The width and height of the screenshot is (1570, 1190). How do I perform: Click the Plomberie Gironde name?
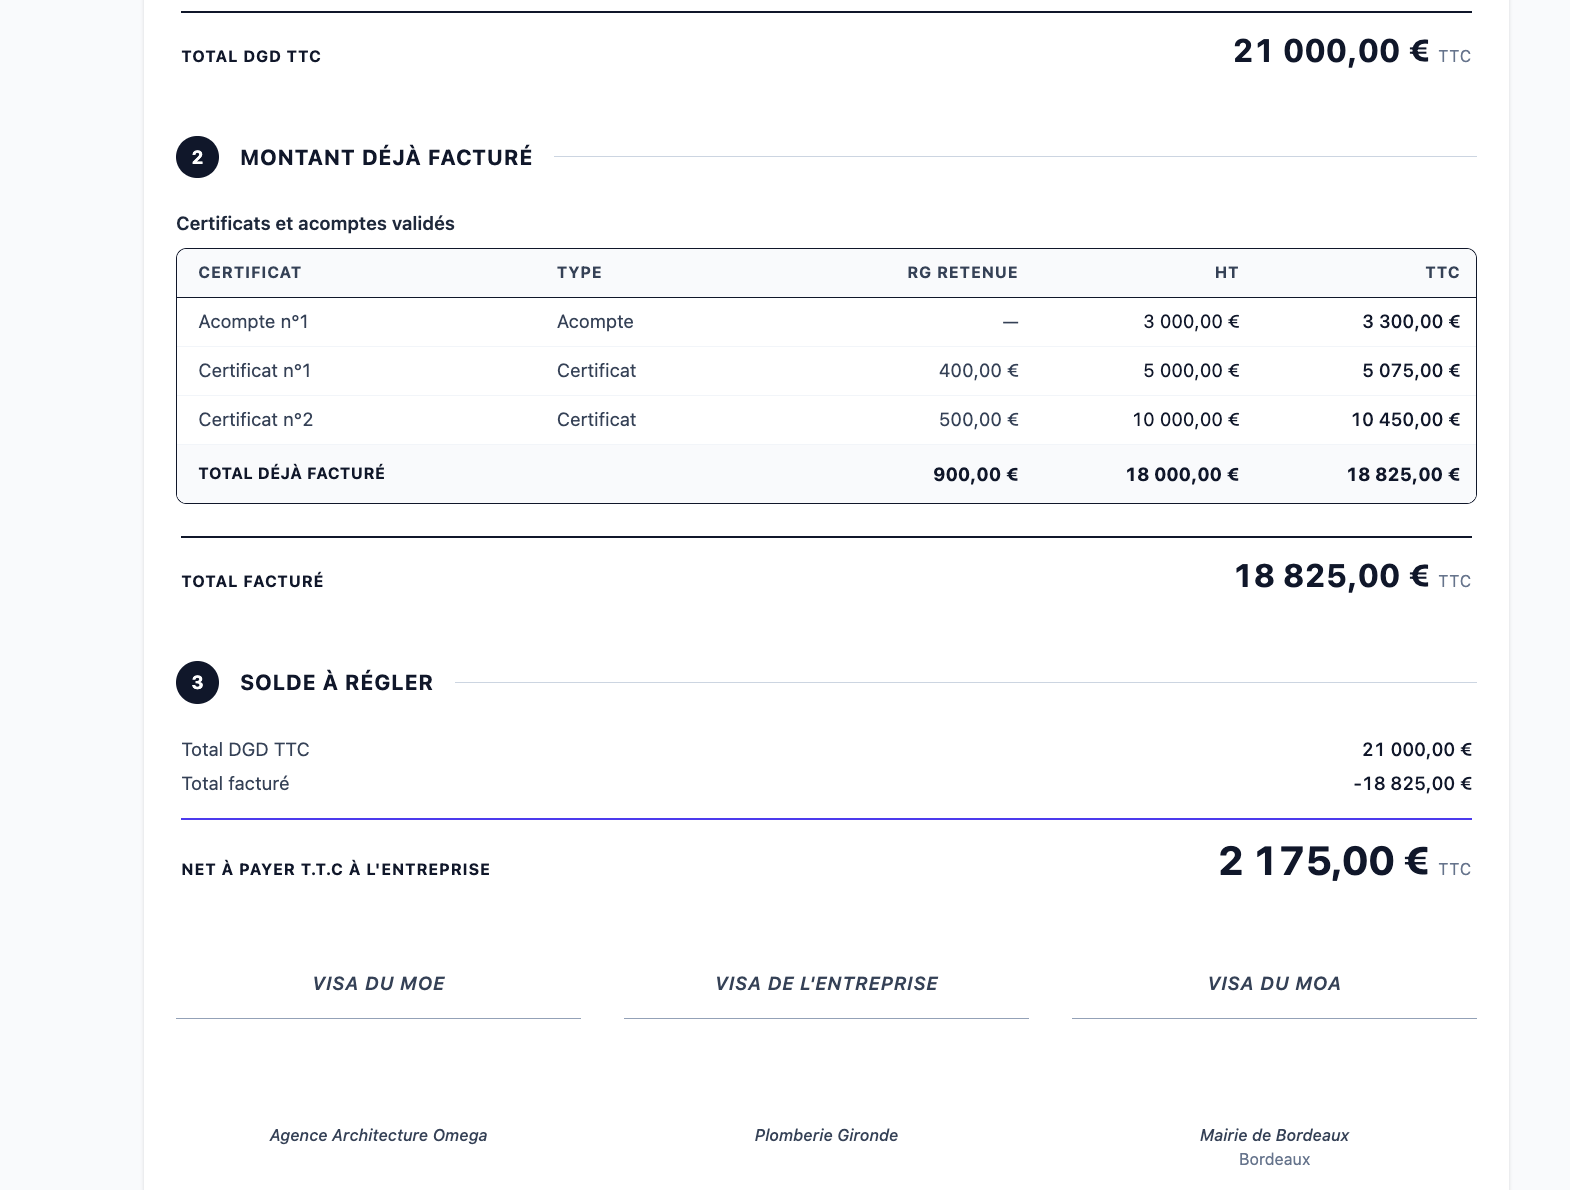click(826, 1135)
